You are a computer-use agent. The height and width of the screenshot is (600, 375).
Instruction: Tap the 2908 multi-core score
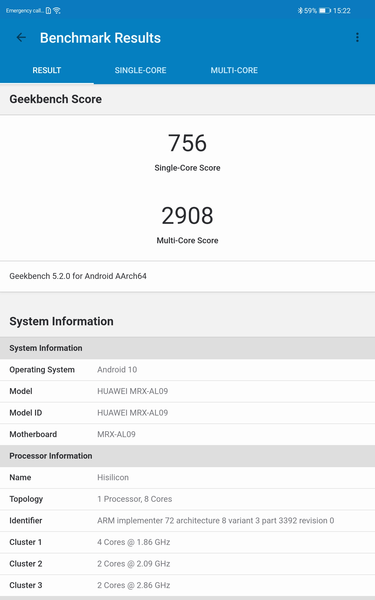point(187,216)
